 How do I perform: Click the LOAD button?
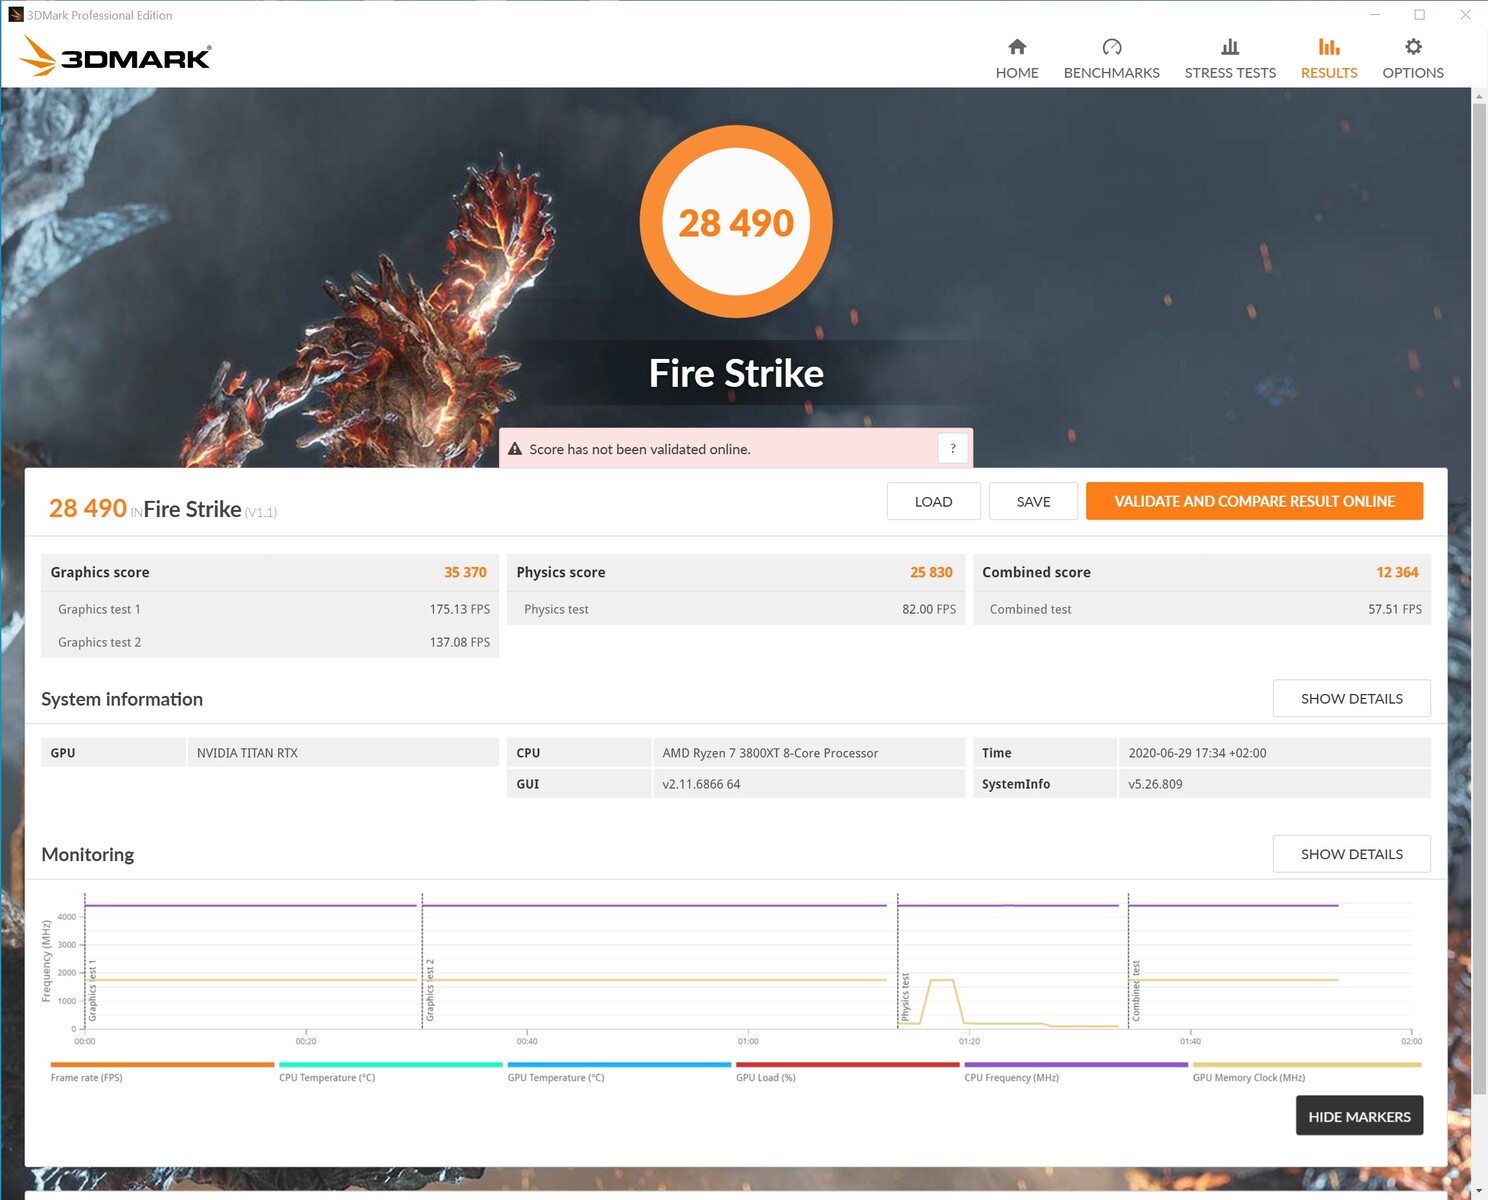click(x=933, y=502)
